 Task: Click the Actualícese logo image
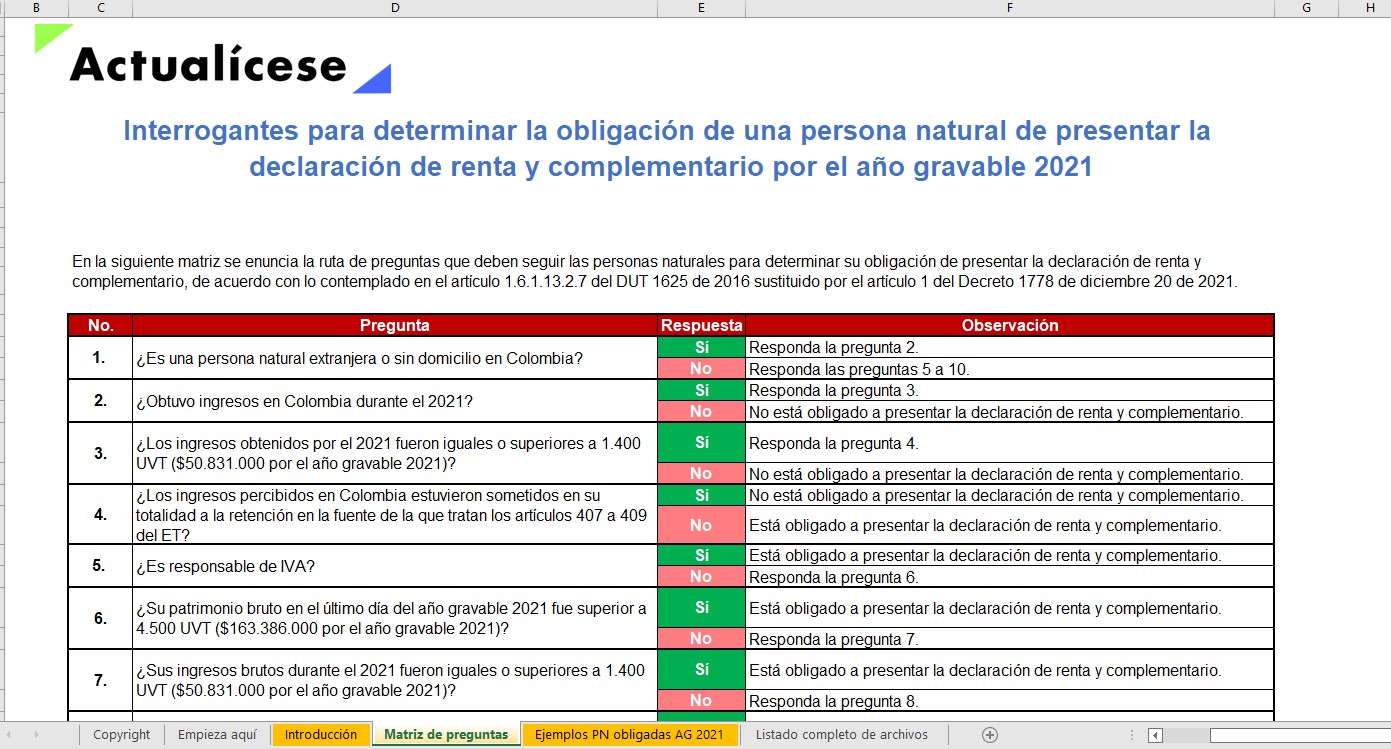213,59
